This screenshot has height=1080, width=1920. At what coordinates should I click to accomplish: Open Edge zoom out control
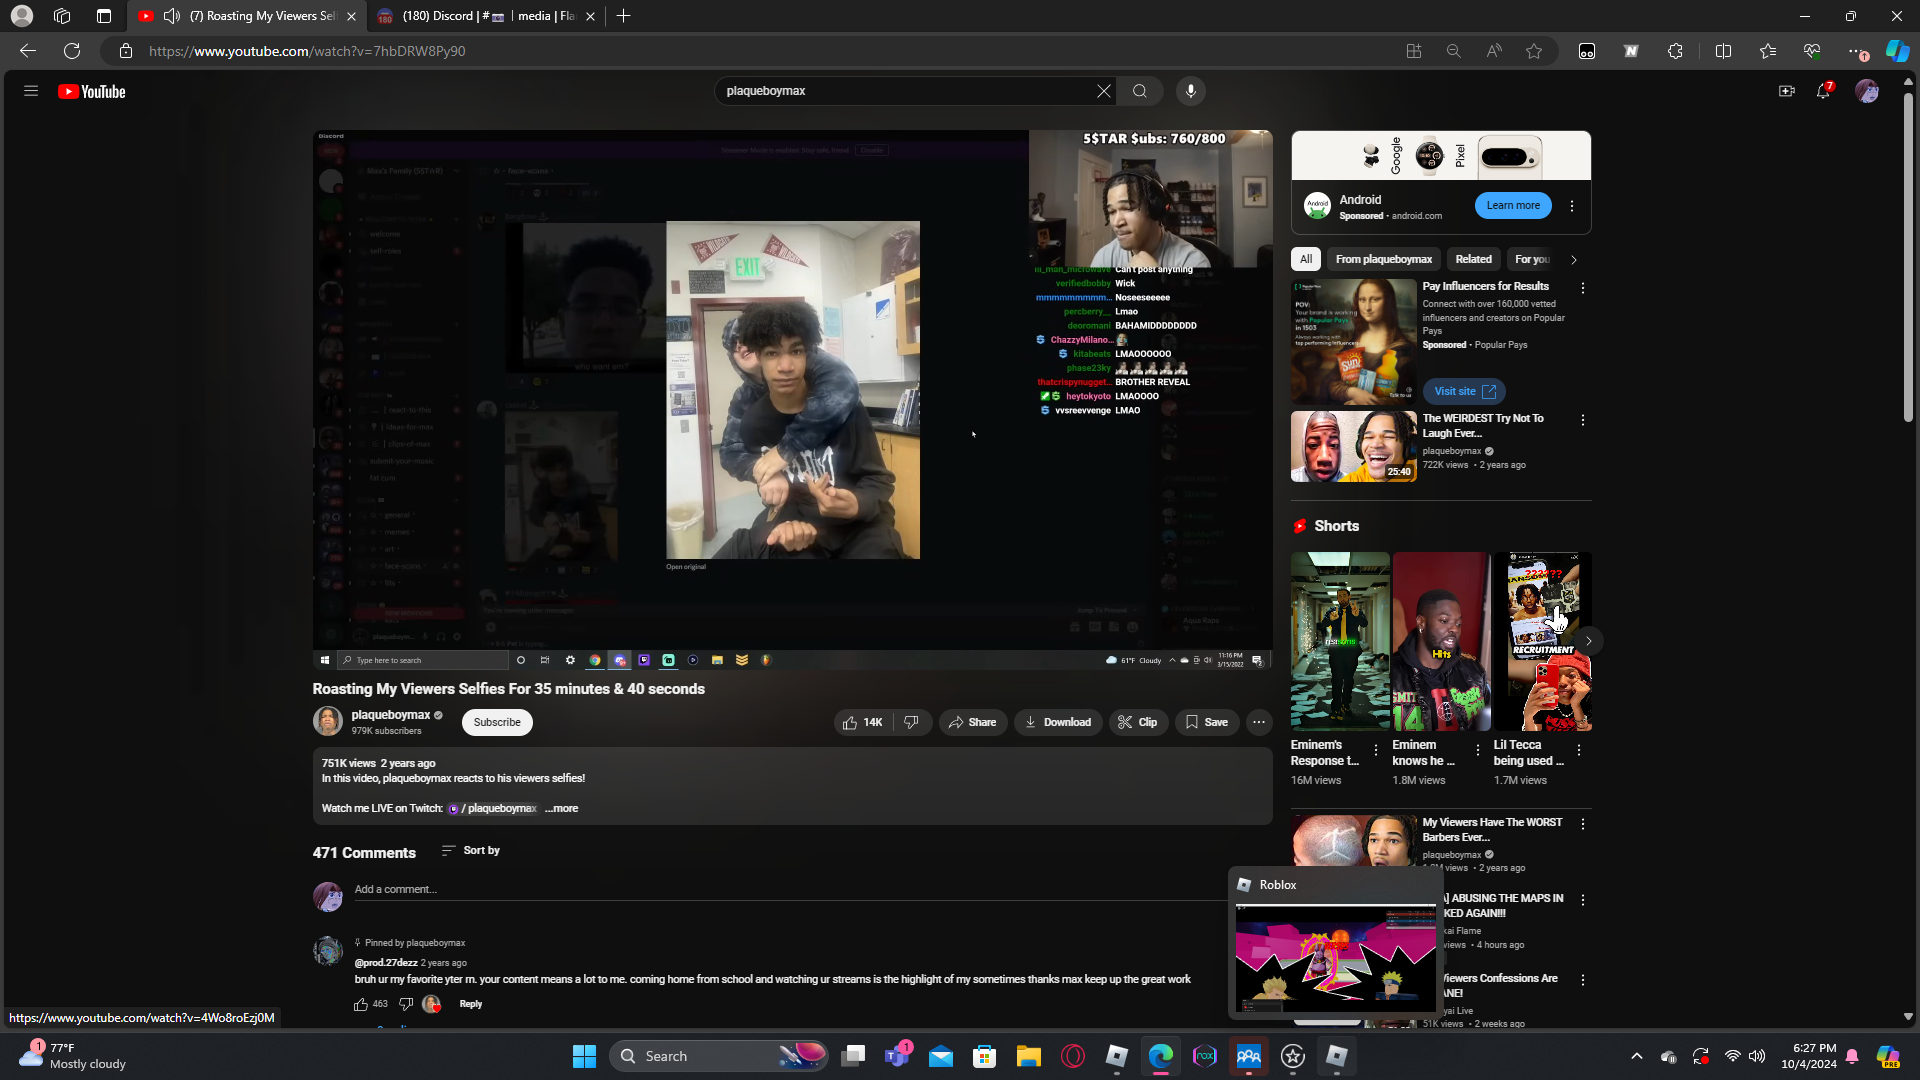tap(1454, 51)
